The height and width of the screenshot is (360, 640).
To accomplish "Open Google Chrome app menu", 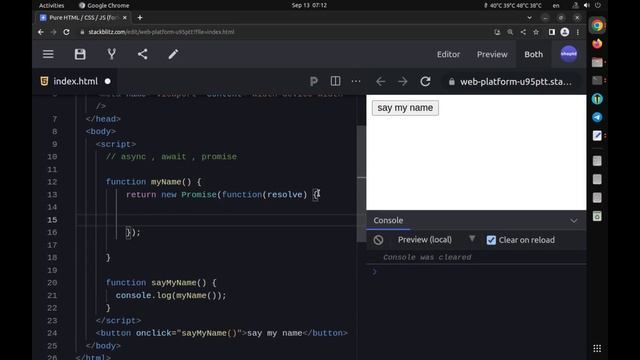I will 104,5.
